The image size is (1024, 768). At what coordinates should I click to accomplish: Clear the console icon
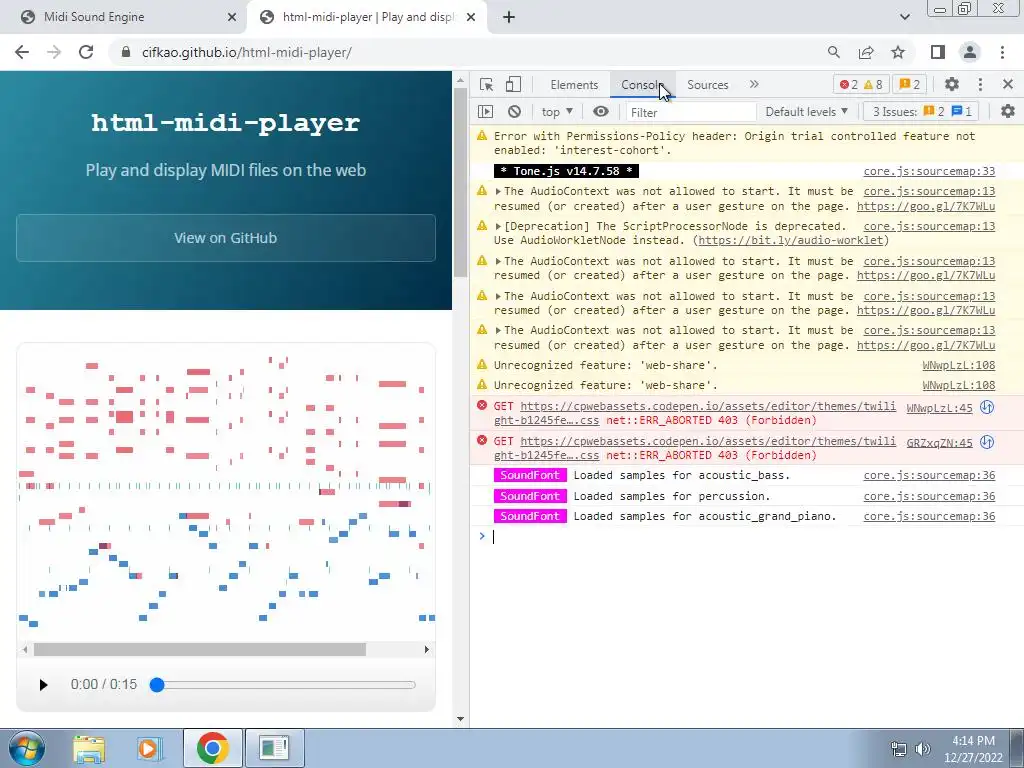point(515,112)
